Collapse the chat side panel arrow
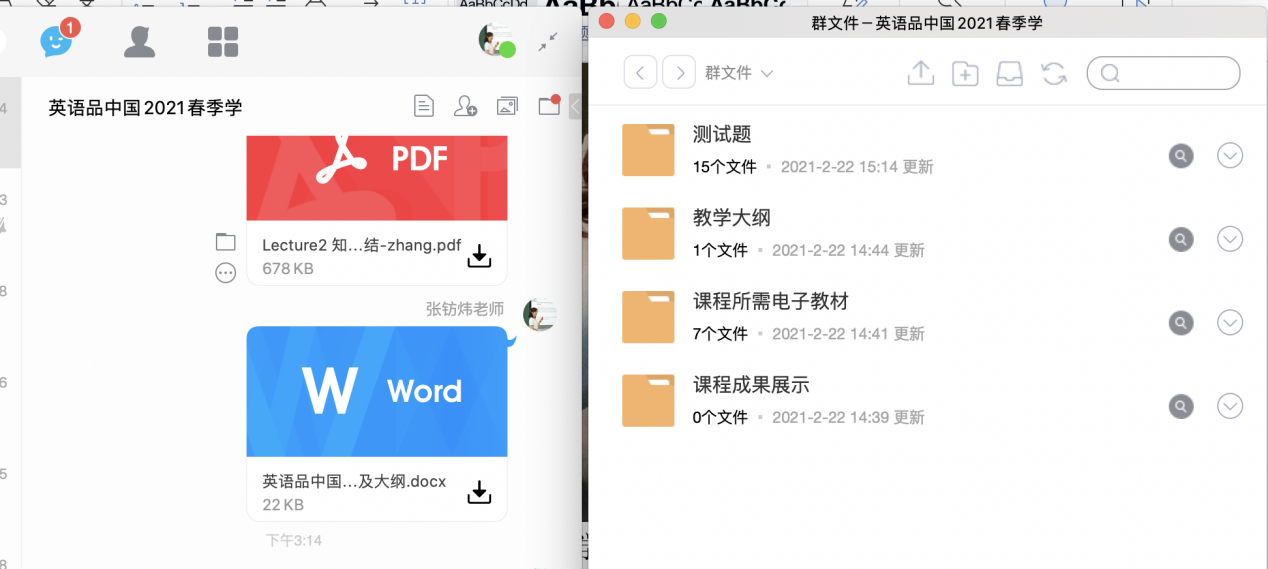The height and width of the screenshot is (569, 1268). [x=575, y=106]
